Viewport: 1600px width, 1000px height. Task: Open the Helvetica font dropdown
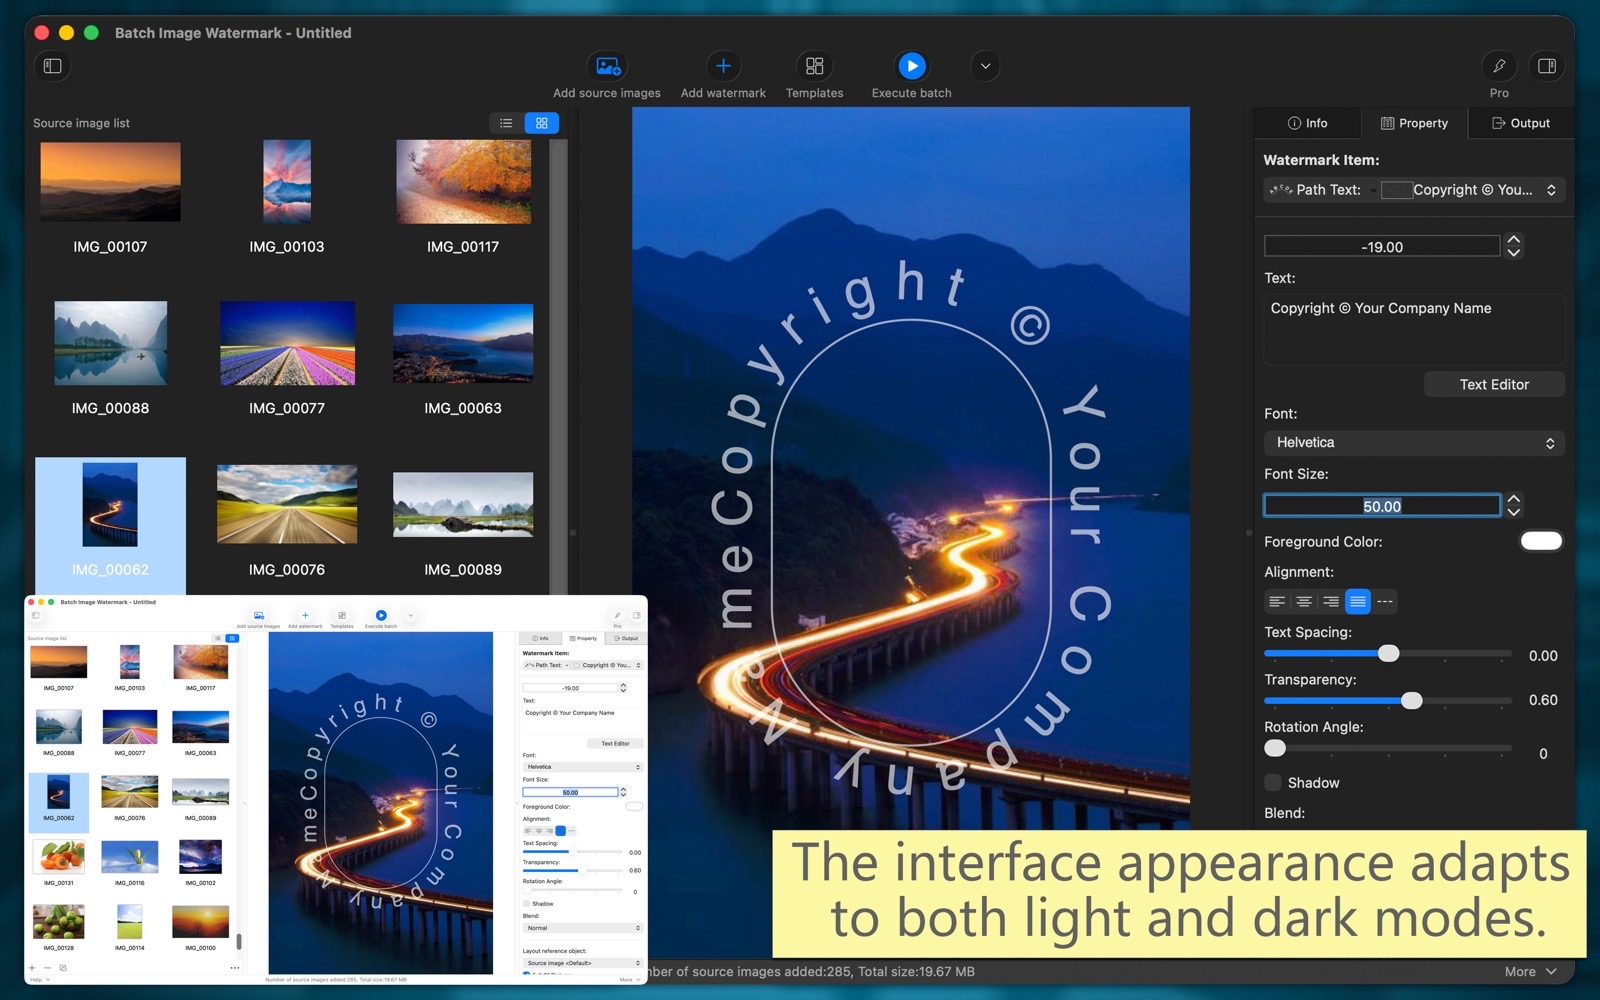[x=1413, y=443]
